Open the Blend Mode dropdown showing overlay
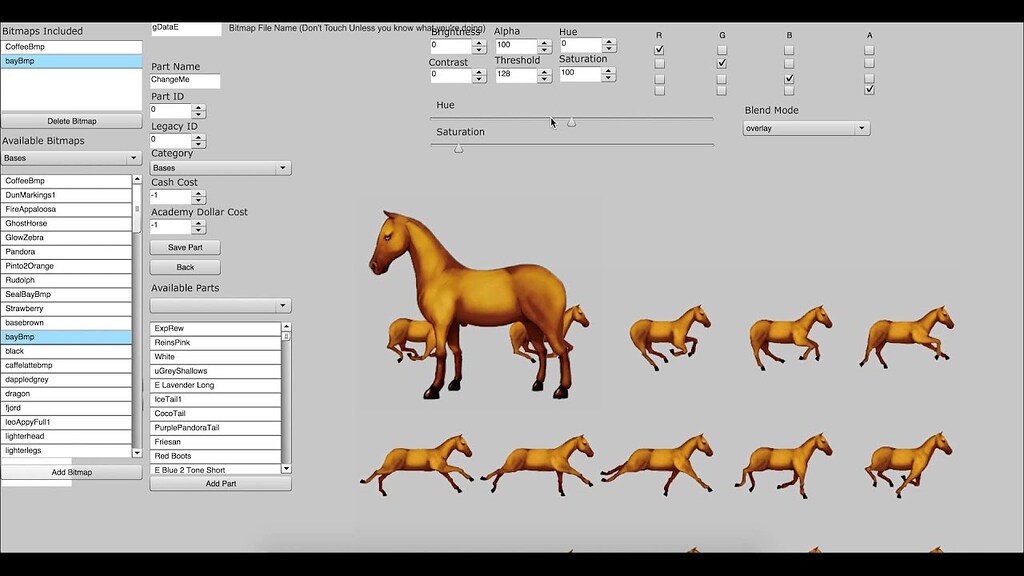This screenshot has height=576, width=1024. point(806,127)
